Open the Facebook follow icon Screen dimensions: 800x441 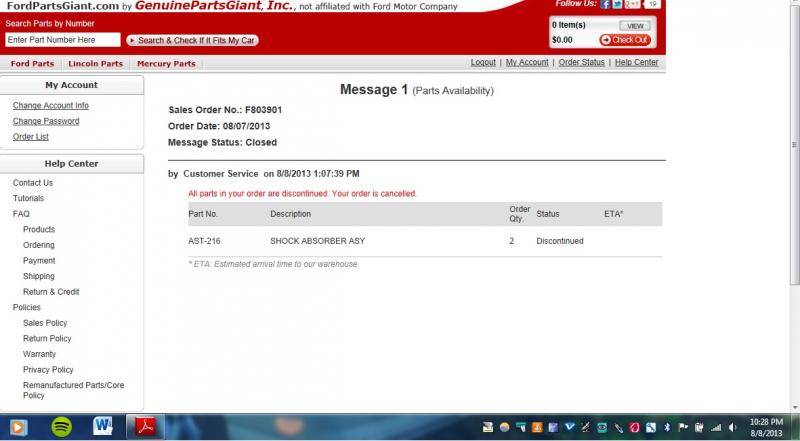[x=606, y=5]
